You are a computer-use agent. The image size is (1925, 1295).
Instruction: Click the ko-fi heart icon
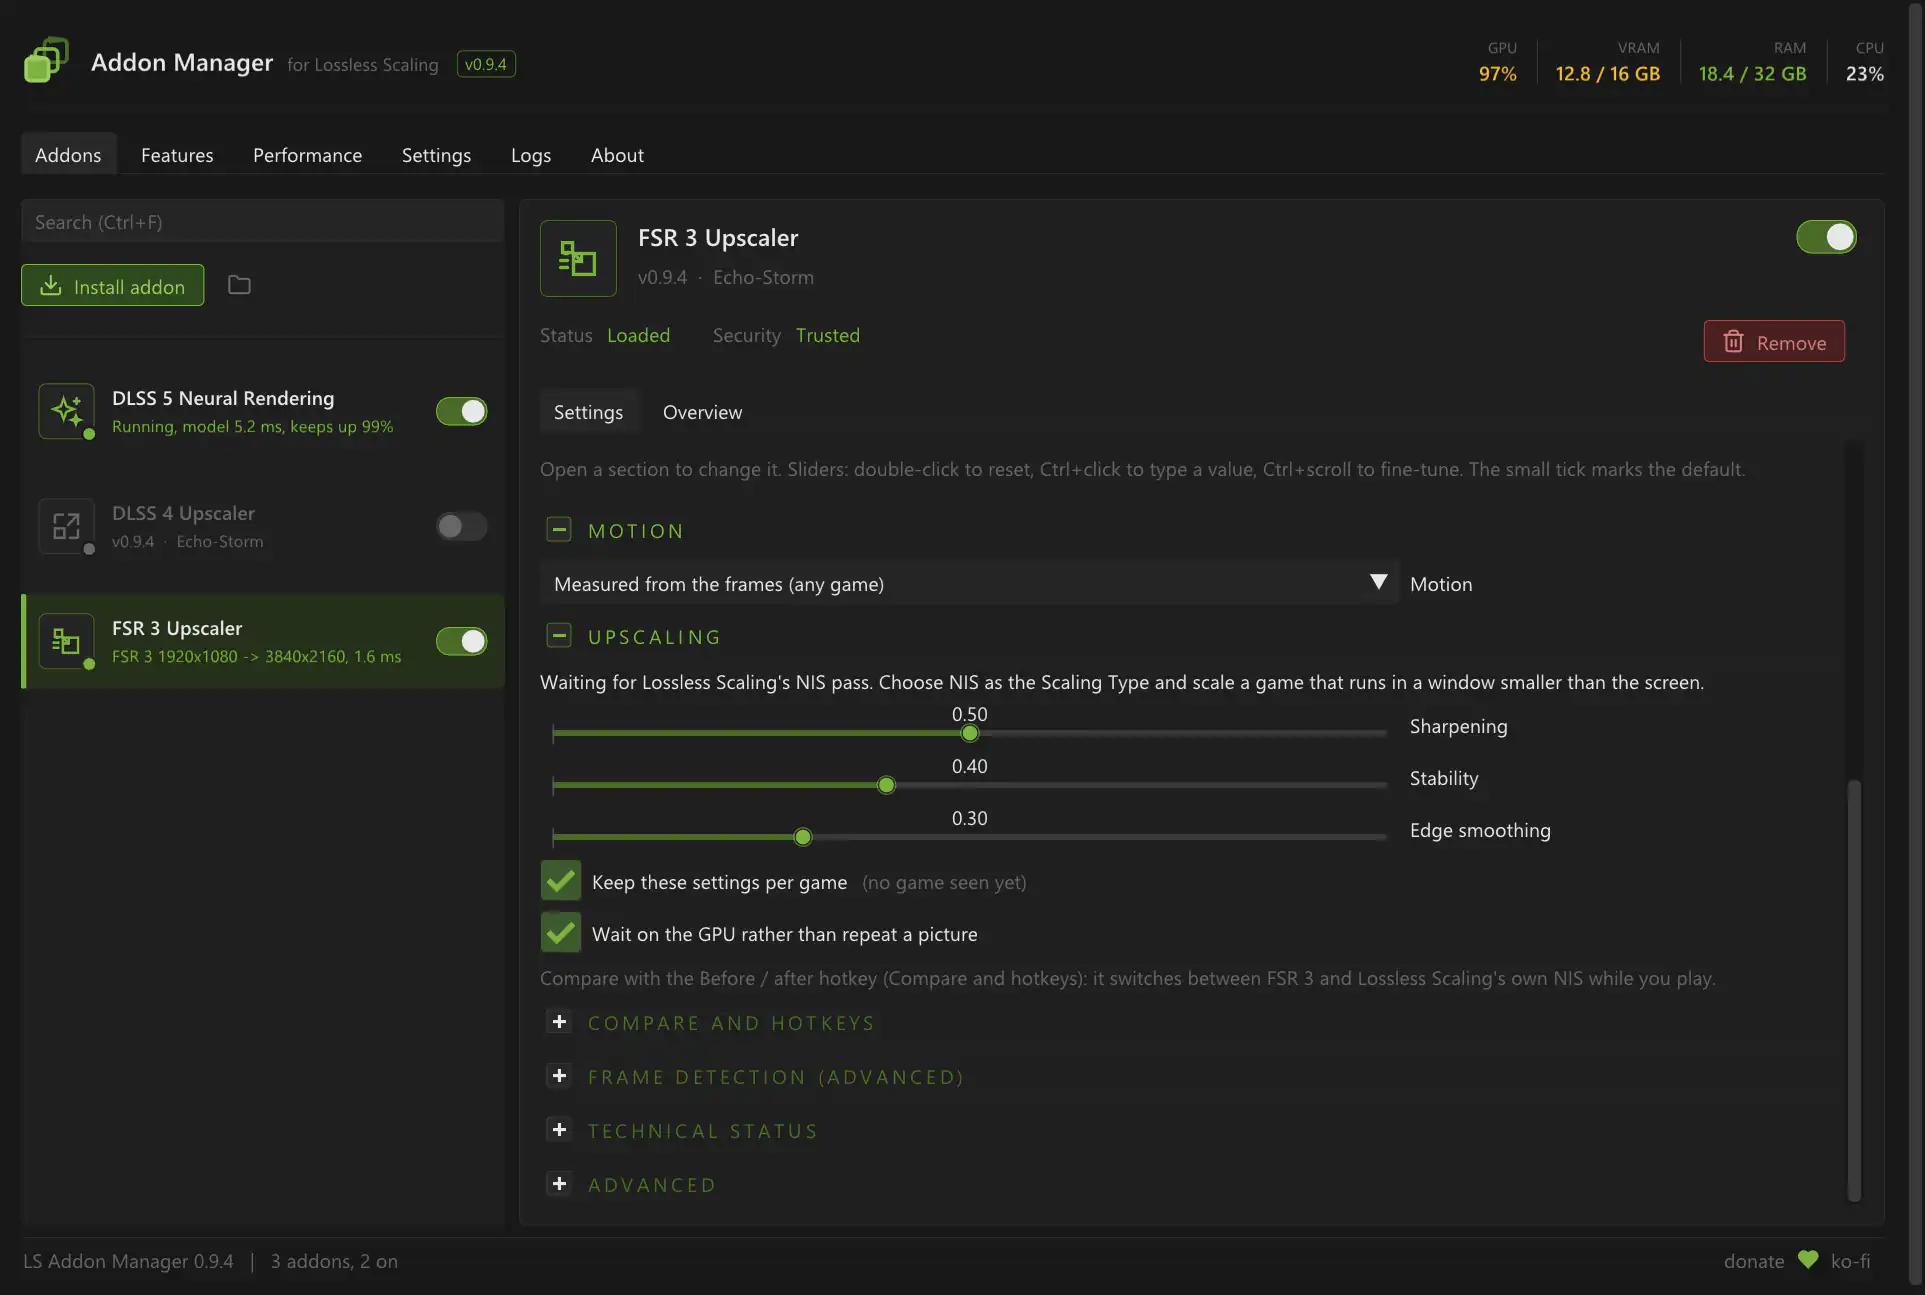point(1808,1260)
